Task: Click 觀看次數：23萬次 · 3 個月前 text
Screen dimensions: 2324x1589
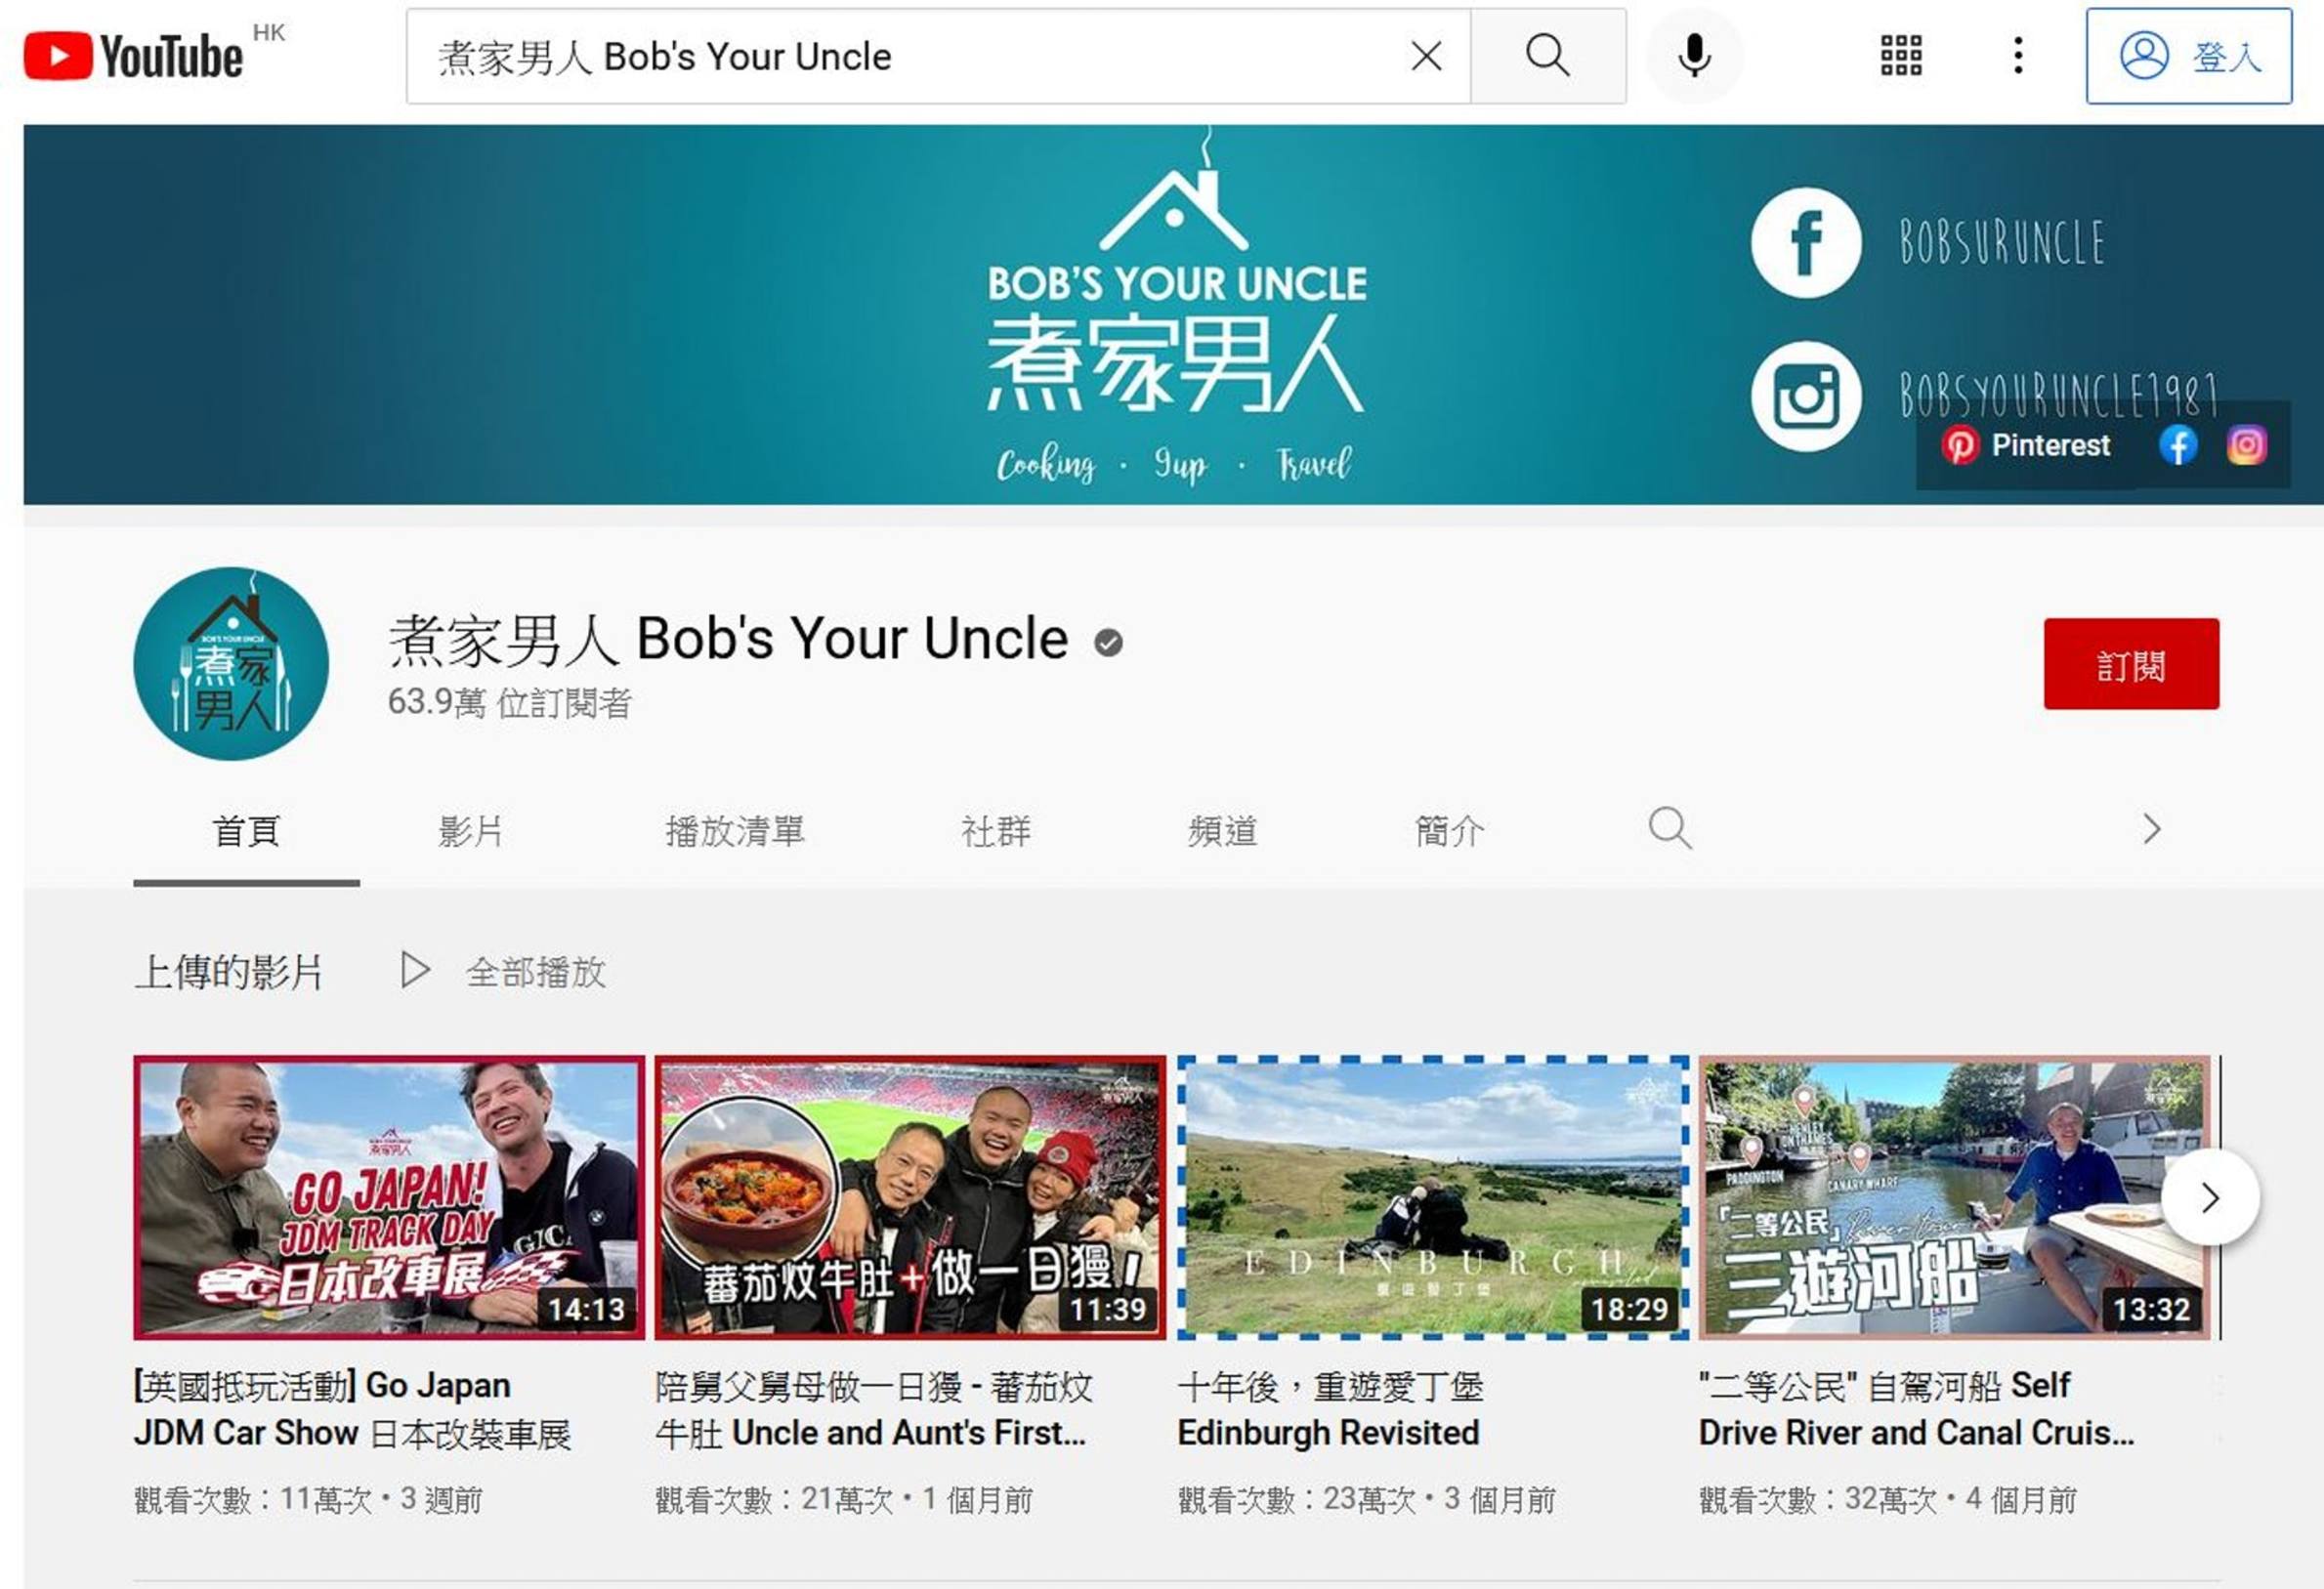Action: pyautogui.click(x=1366, y=1499)
